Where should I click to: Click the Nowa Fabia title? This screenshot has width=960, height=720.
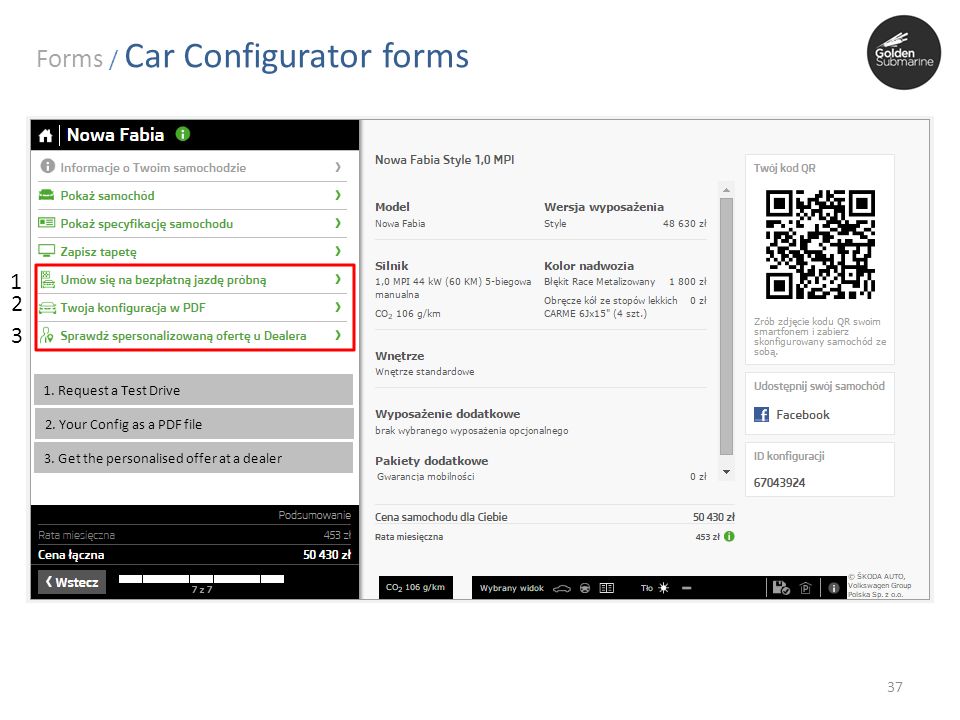coord(115,135)
